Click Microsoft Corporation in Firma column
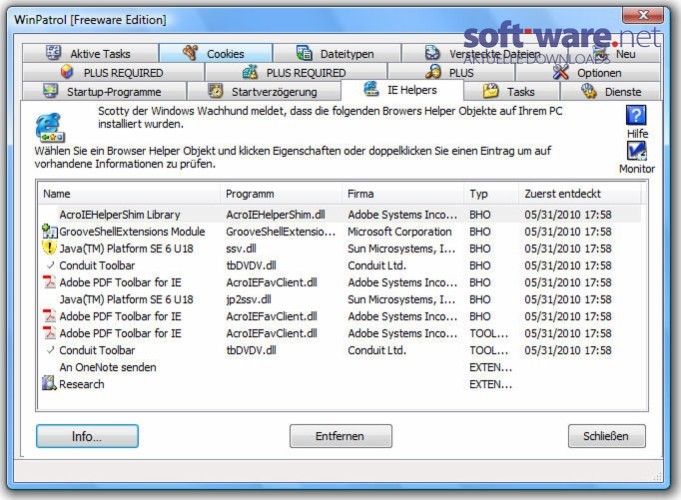This screenshot has width=681, height=500. (400, 232)
